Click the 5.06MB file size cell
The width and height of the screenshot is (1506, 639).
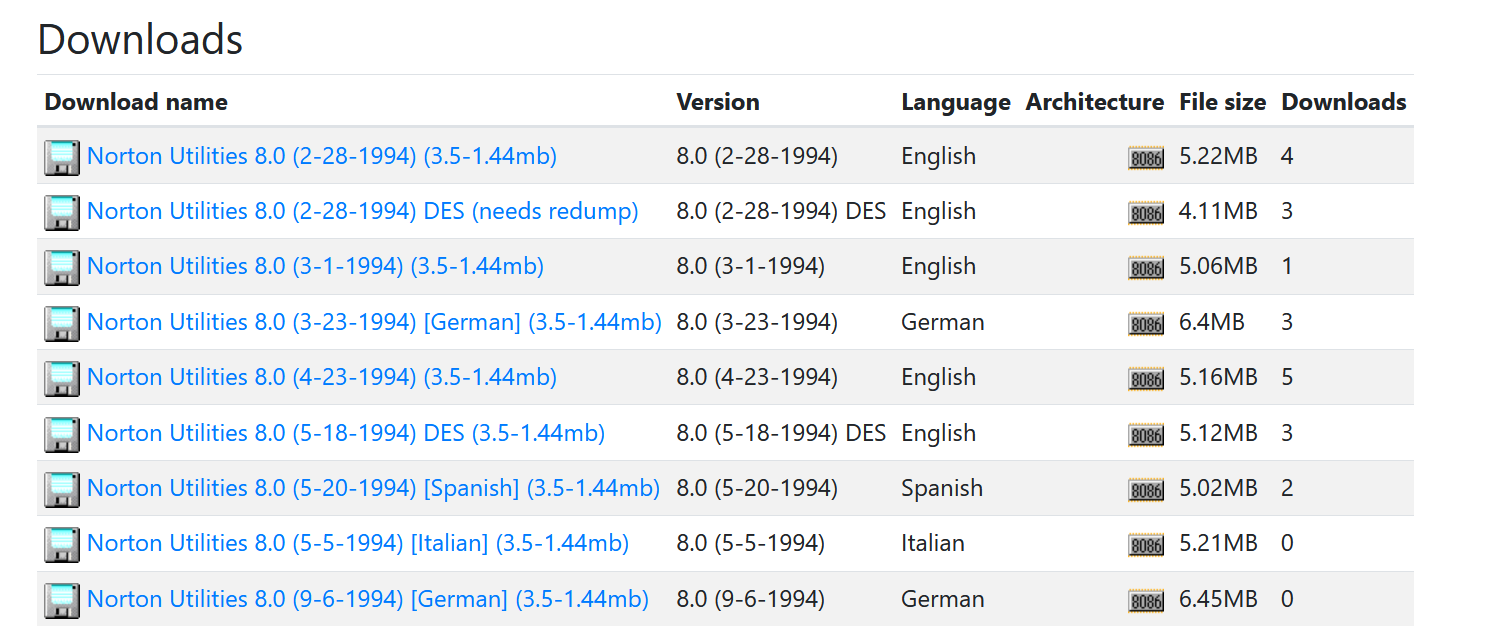(1218, 266)
